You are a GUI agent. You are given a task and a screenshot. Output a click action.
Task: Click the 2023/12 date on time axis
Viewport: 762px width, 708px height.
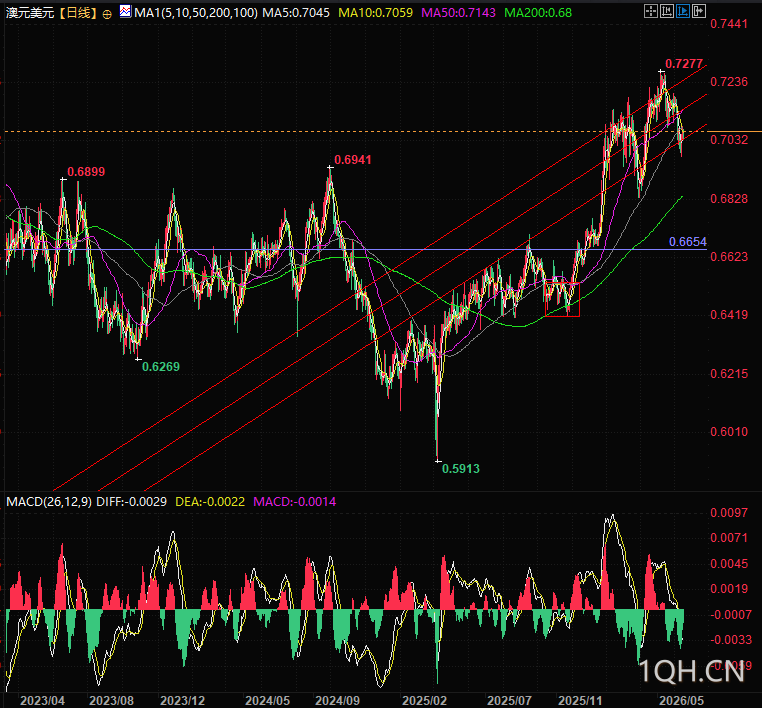coord(182,701)
